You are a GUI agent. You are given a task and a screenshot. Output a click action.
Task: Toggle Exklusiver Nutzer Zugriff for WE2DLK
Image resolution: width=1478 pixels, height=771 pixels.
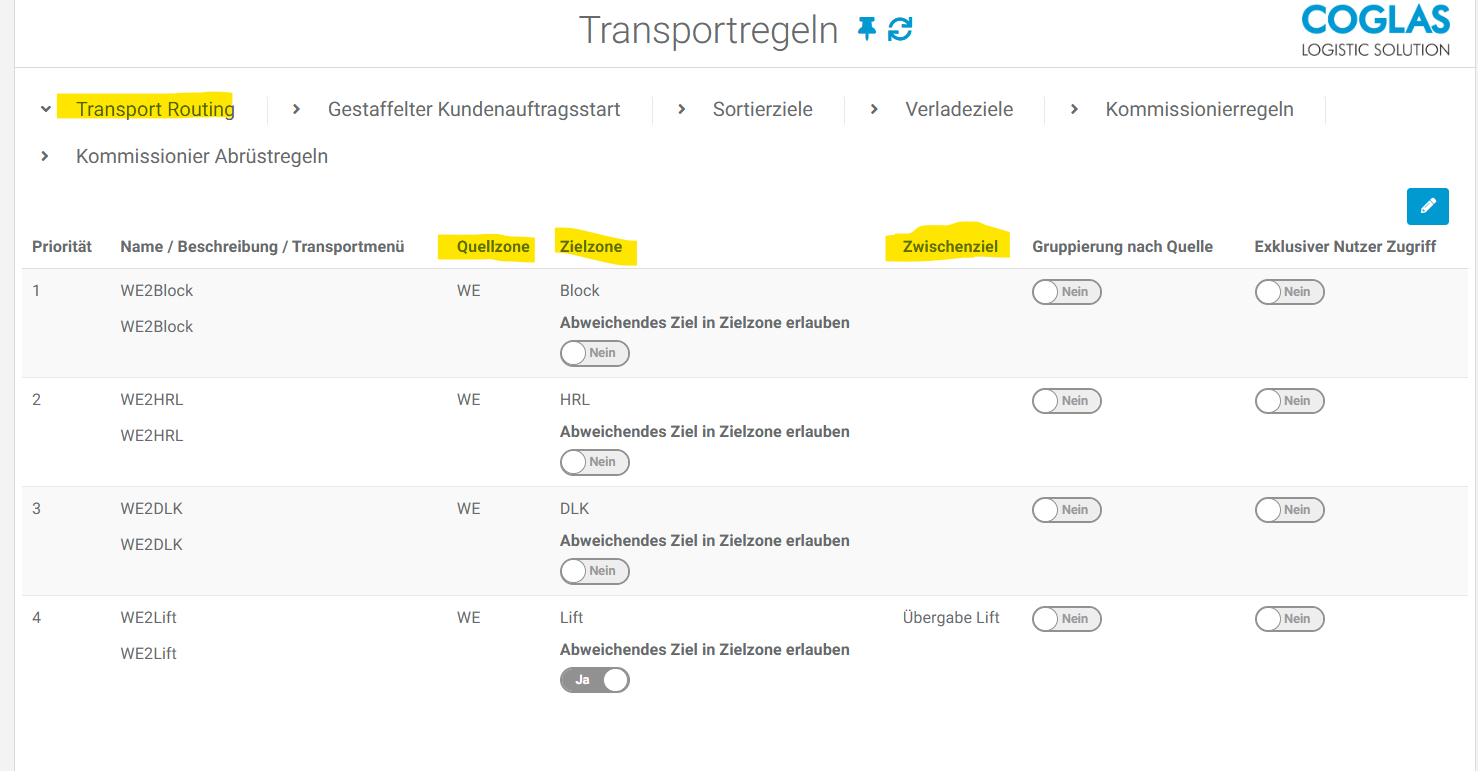(x=1289, y=510)
